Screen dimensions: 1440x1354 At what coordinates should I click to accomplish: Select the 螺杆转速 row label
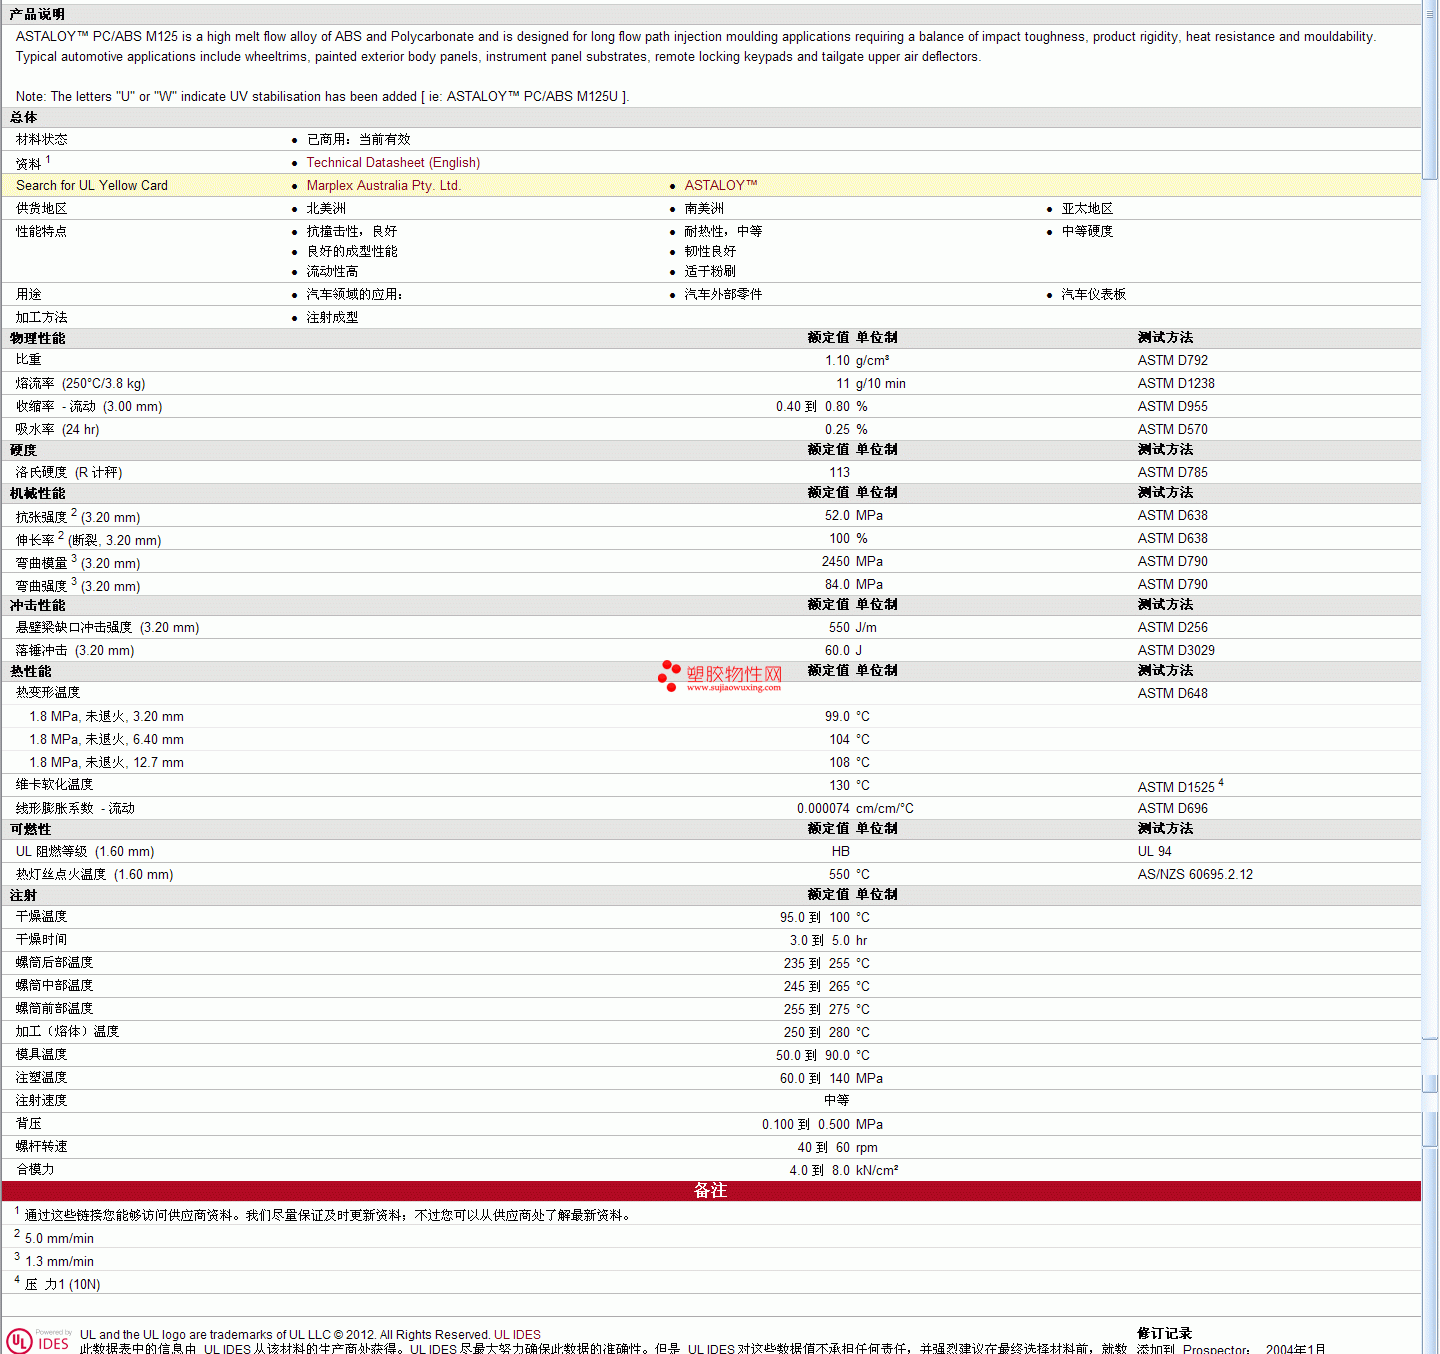(x=42, y=1146)
